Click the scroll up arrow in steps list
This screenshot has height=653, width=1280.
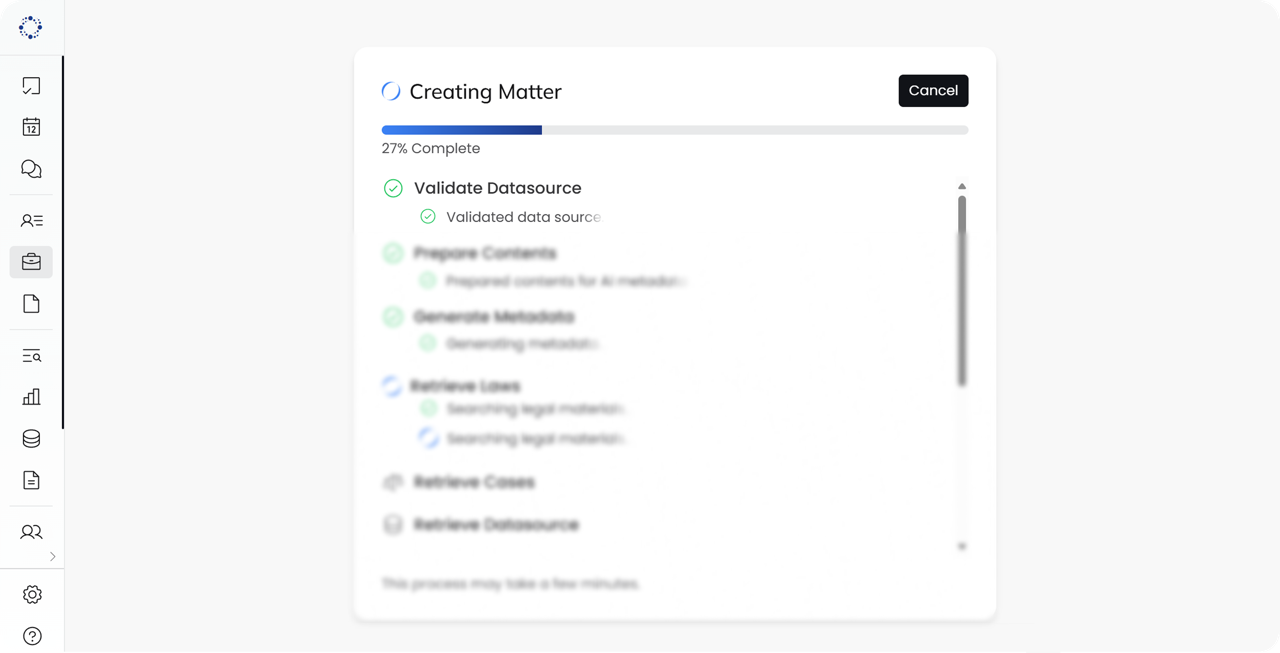click(x=962, y=186)
